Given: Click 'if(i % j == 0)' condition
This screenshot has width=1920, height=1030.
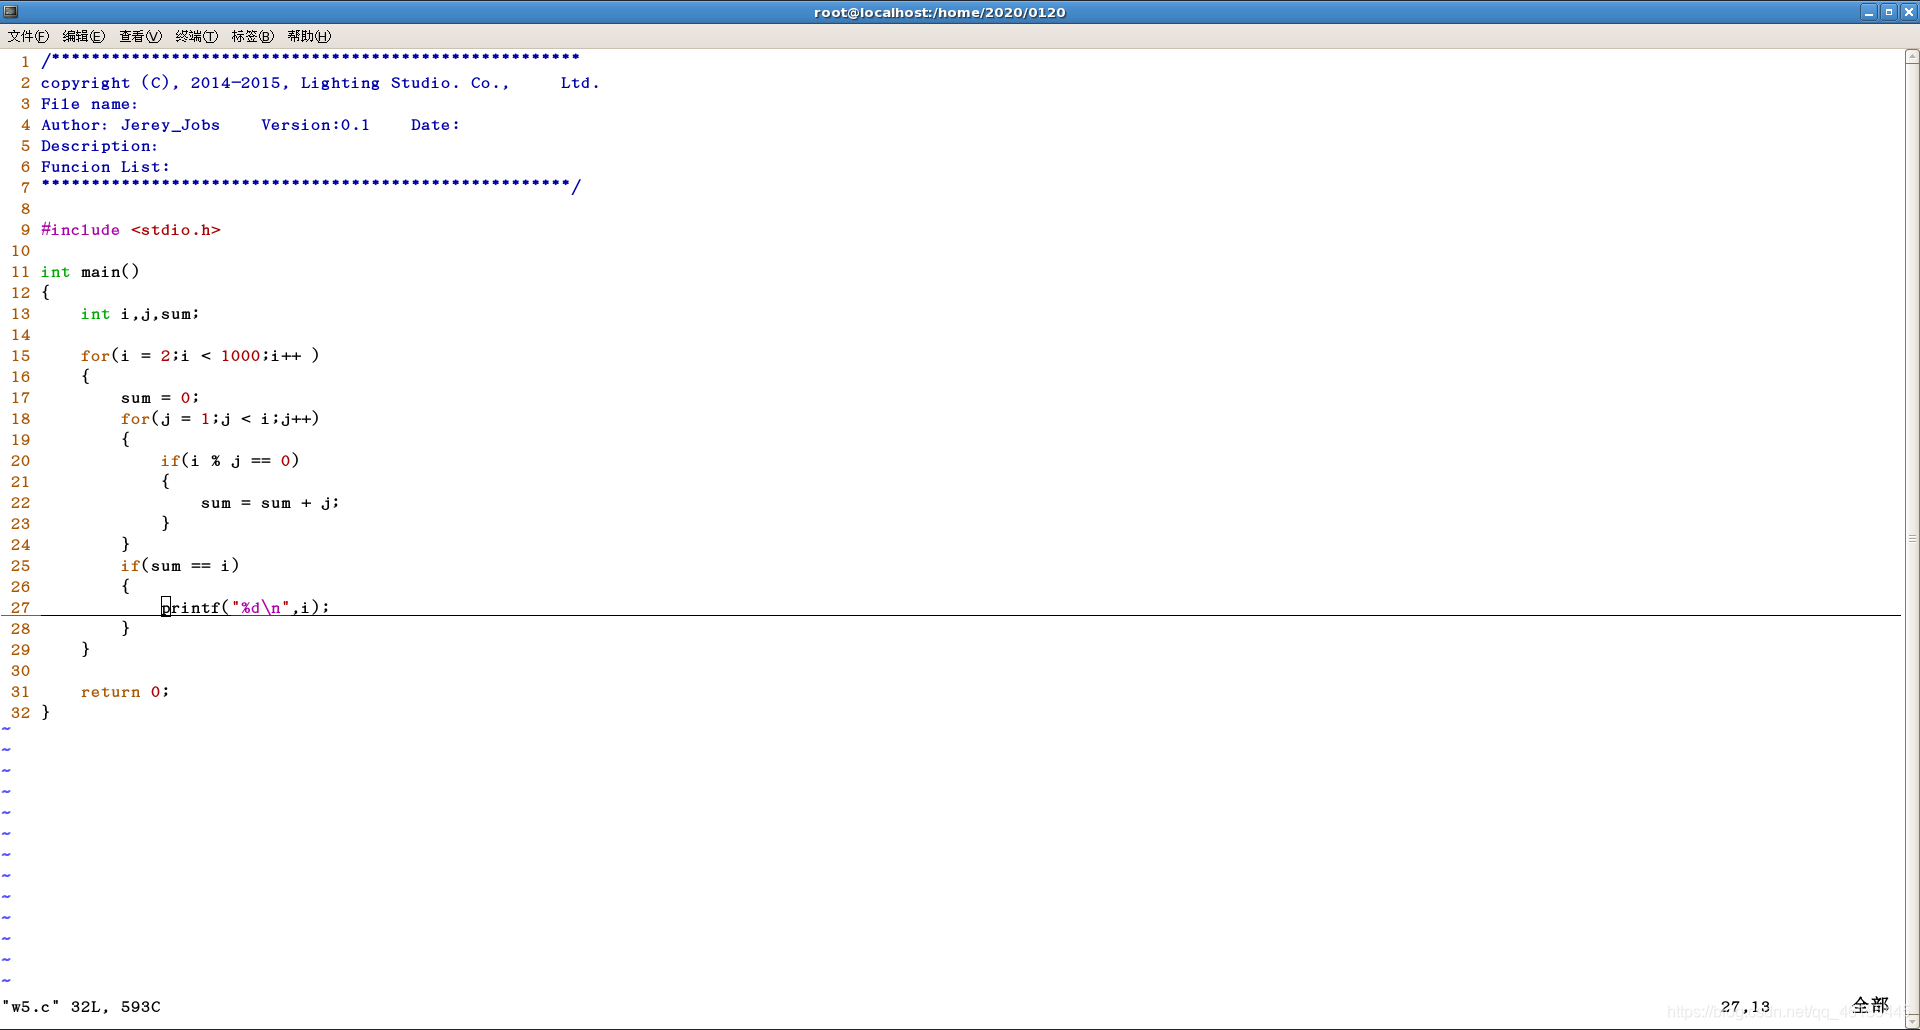Looking at the screenshot, I should [x=230, y=461].
